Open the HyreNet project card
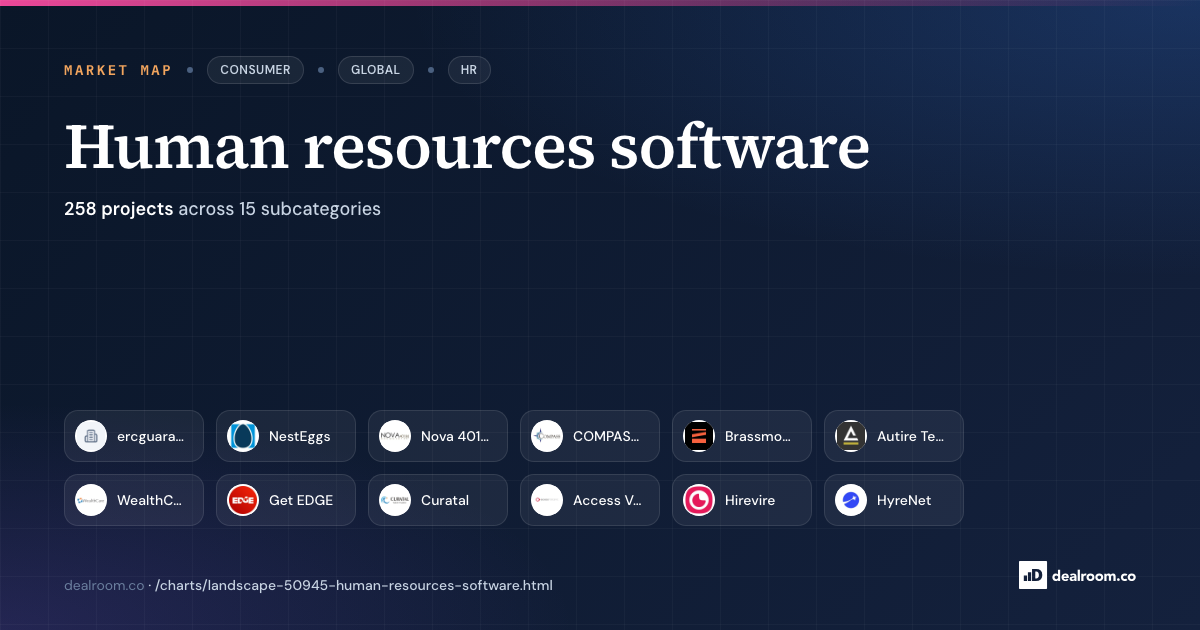Viewport: 1200px width, 630px height. click(x=894, y=500)
